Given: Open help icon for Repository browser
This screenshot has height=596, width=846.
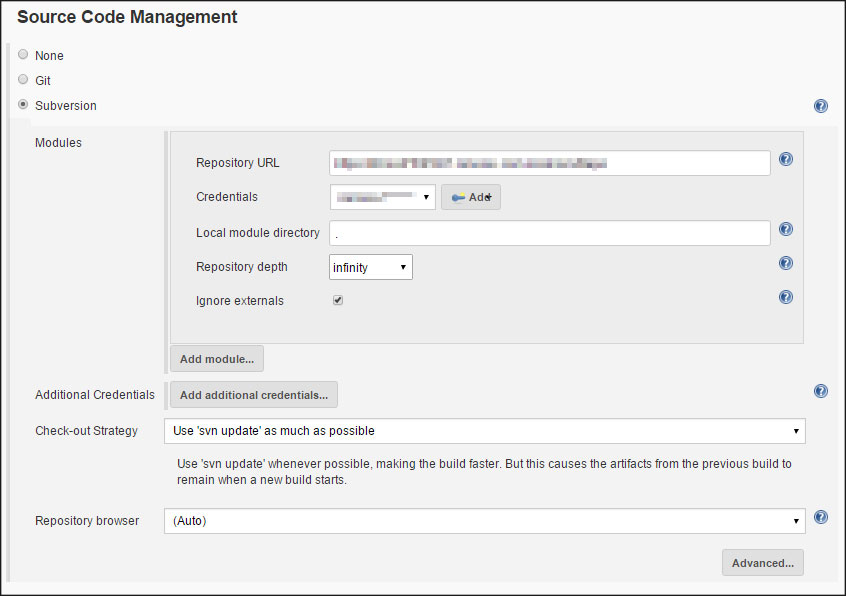Looking at the screenshot, I should click(x=821, y=517).
